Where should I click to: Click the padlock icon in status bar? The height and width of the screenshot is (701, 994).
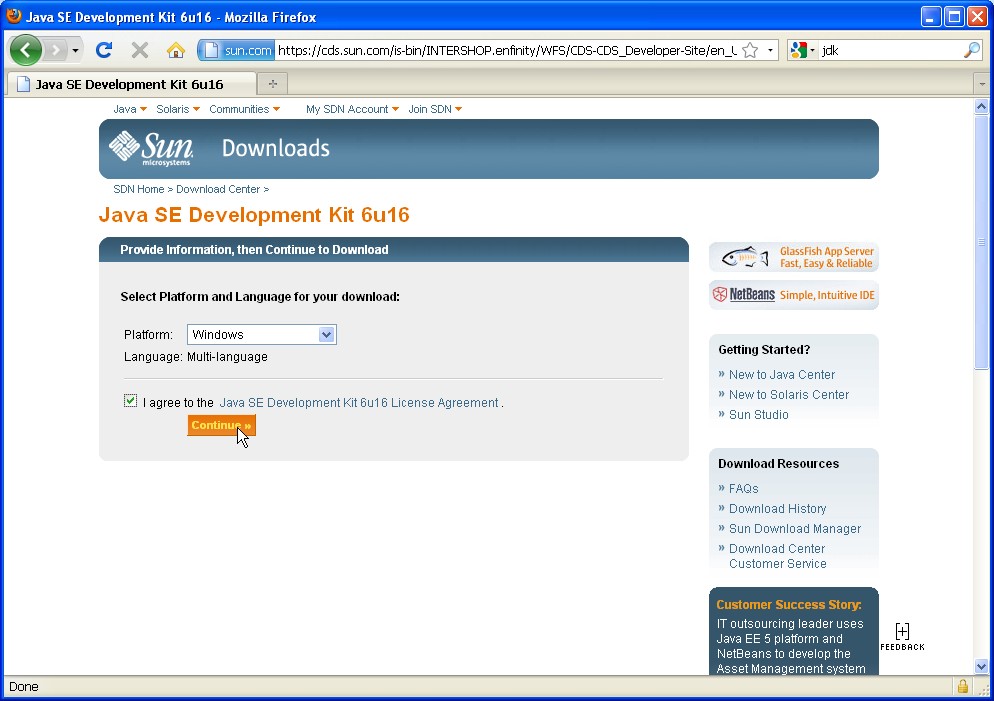[962, 686]
